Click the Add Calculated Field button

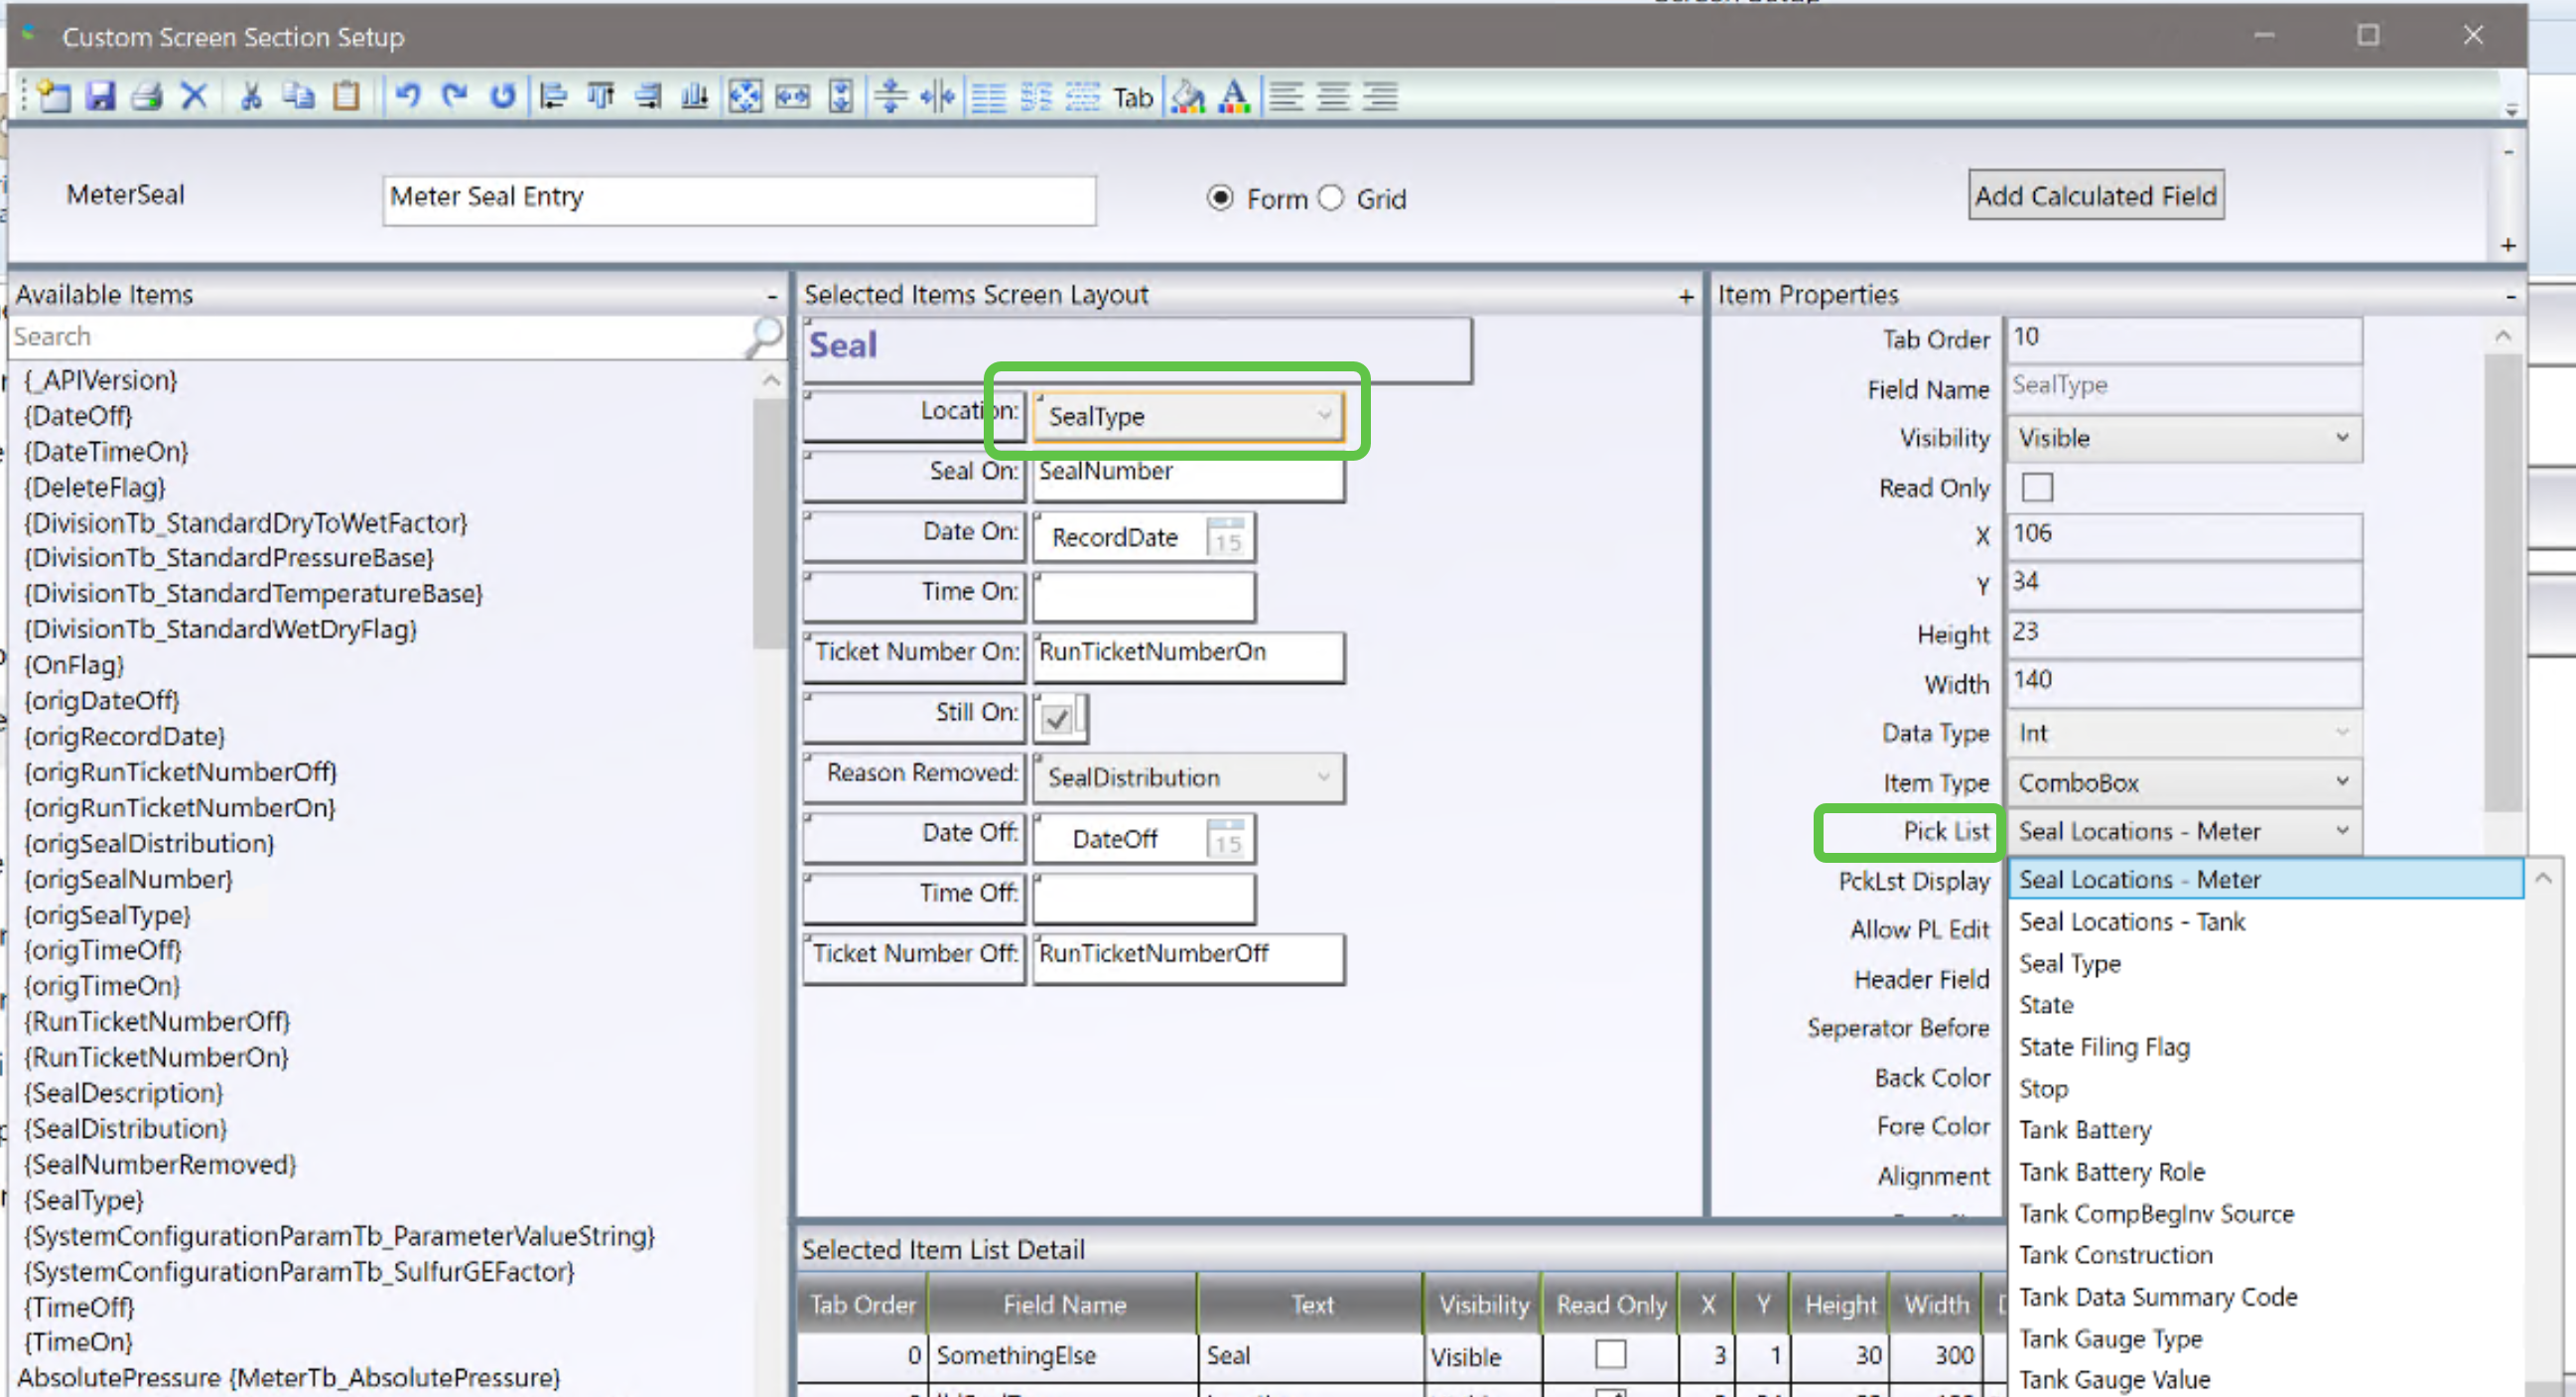[x=2095, y=195]
